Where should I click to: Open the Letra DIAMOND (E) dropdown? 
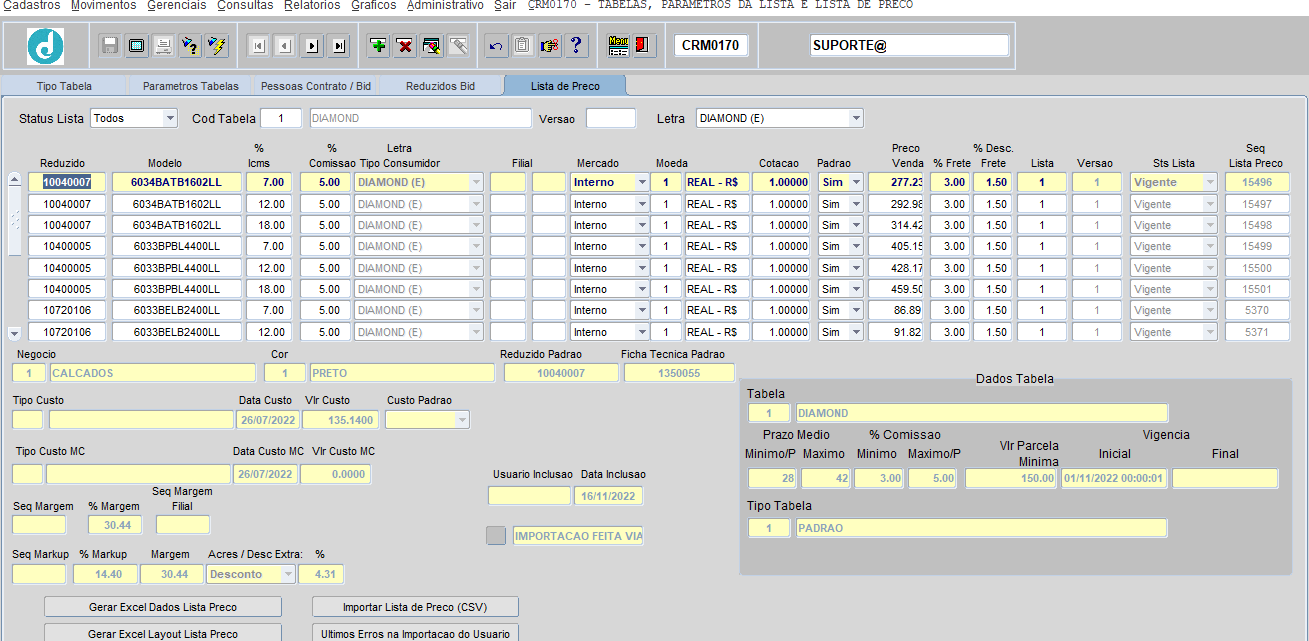click(856, 118)
